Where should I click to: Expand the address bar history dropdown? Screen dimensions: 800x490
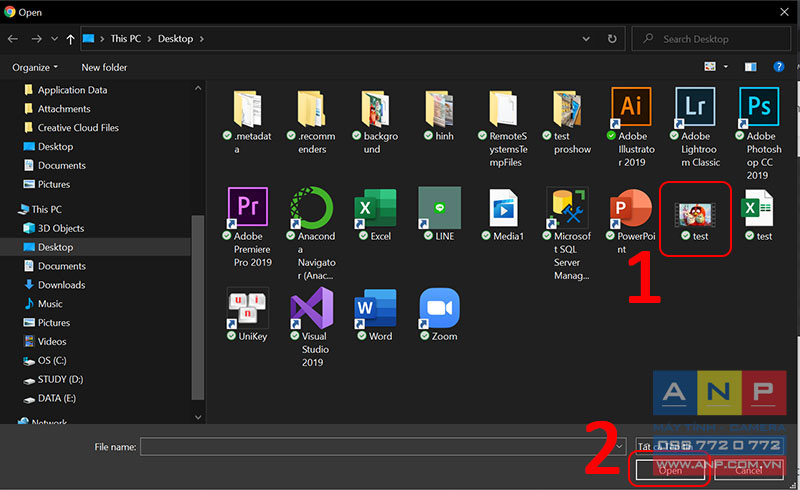(586, 39)
